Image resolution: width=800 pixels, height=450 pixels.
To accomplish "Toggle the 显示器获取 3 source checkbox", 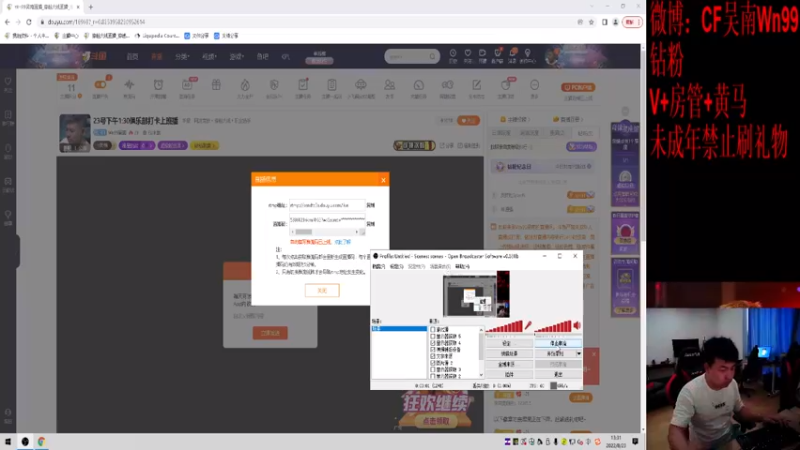I will click(x=433, y=369).
